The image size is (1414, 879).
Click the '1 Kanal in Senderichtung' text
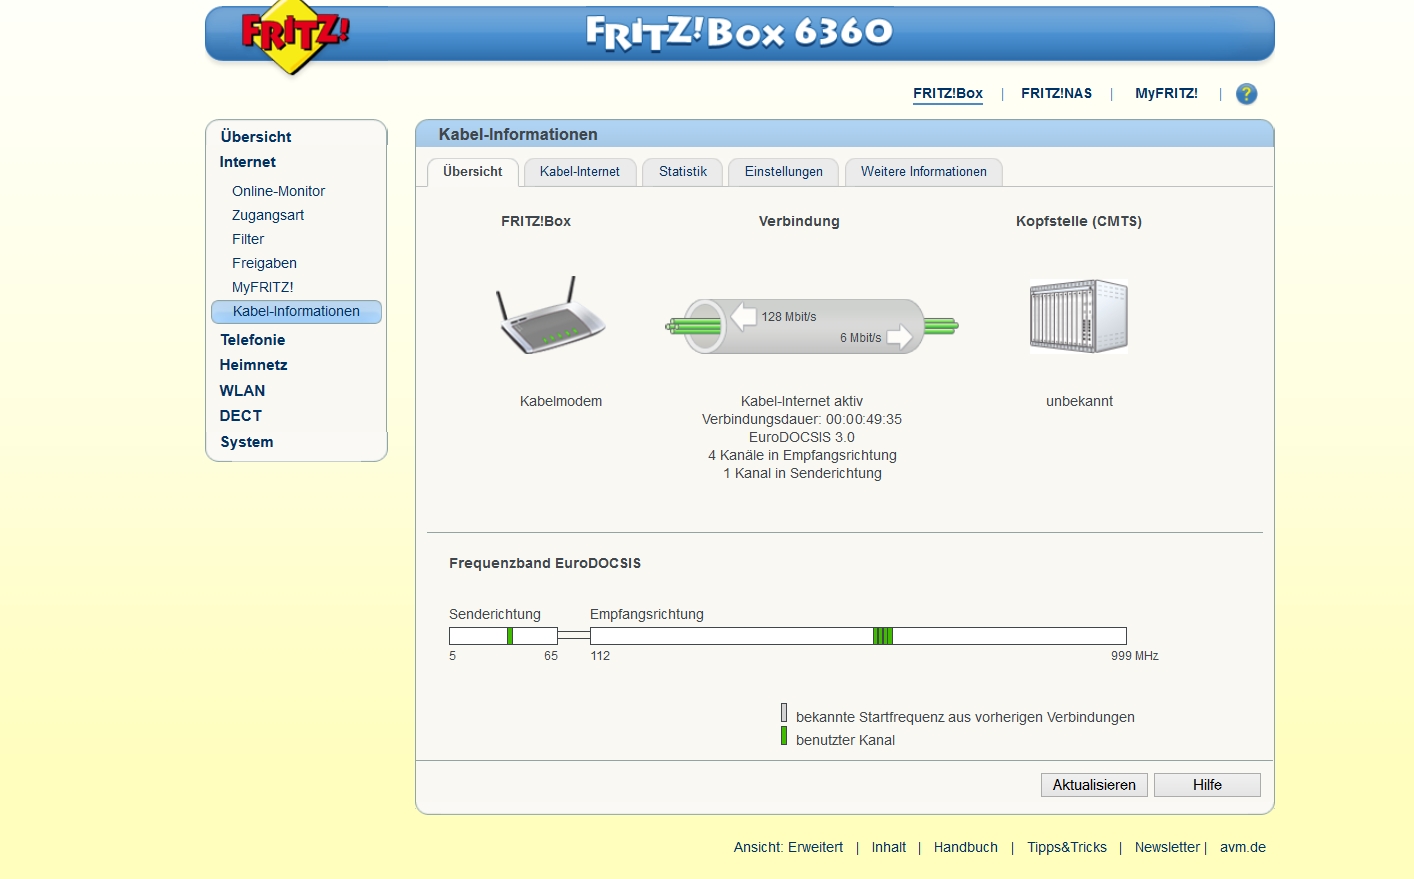click(x=802, y=473)
